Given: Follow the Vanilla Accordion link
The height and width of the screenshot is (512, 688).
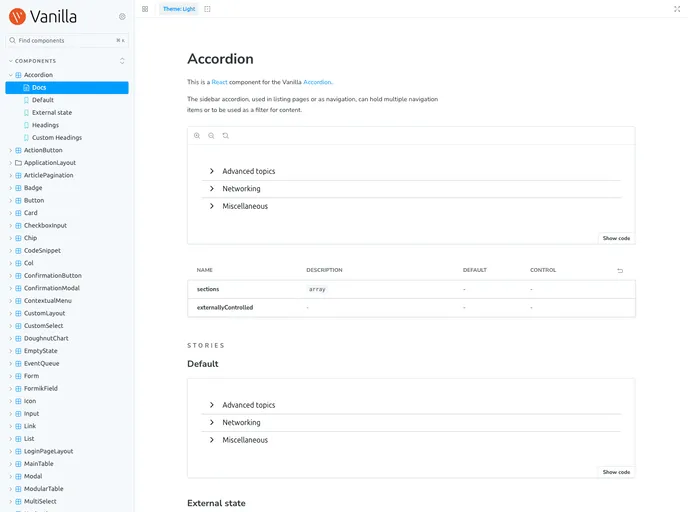Looking at the screenshot, I should pos(317,82).
